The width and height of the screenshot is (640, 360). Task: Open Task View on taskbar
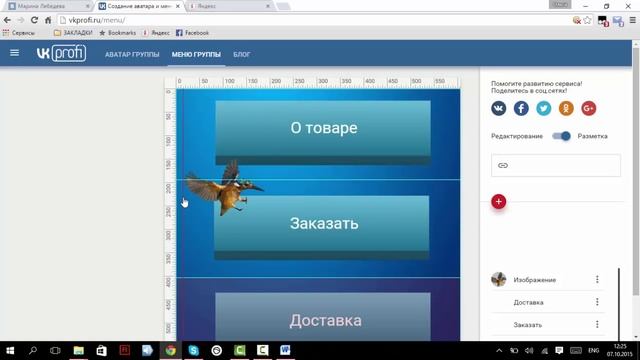point(55,350)
